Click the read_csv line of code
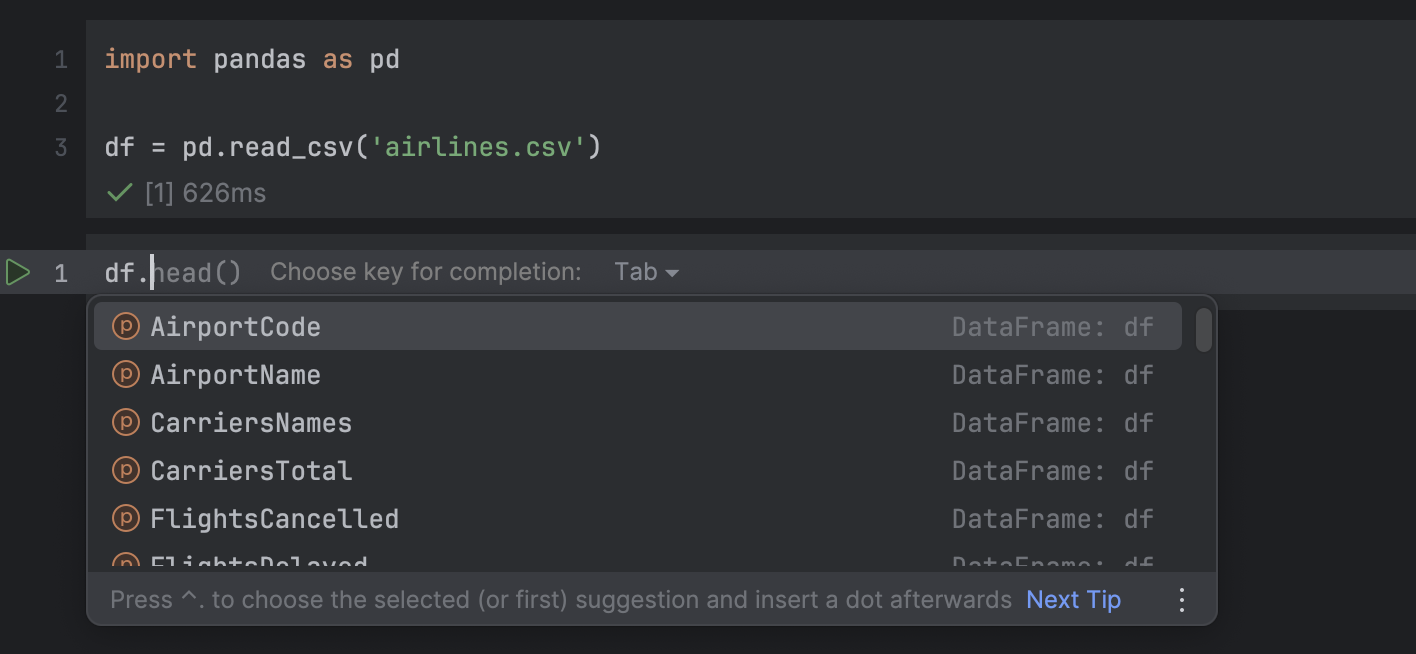 (350, 146)
